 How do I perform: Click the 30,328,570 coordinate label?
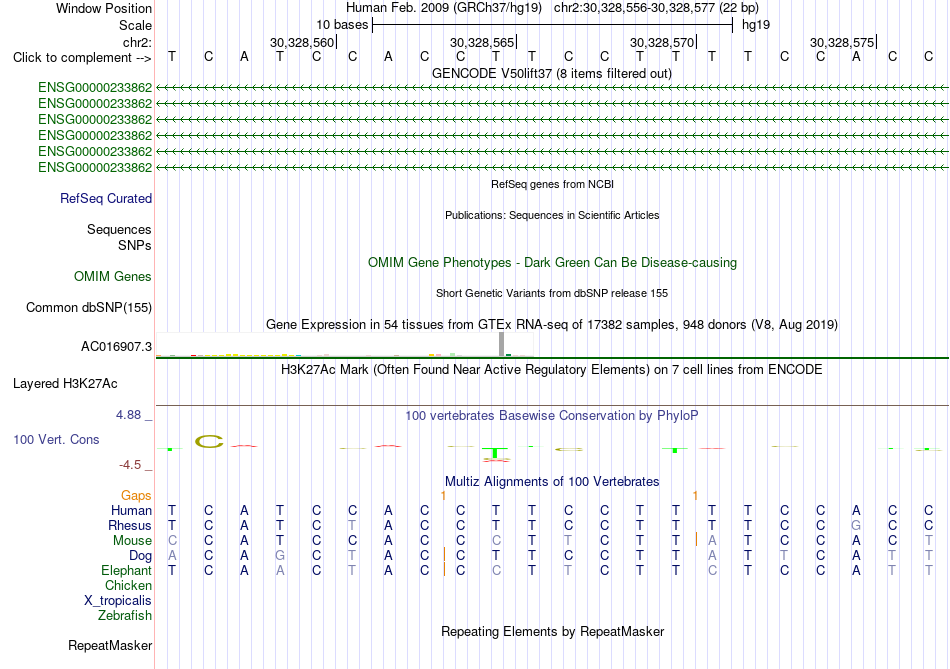662,42
